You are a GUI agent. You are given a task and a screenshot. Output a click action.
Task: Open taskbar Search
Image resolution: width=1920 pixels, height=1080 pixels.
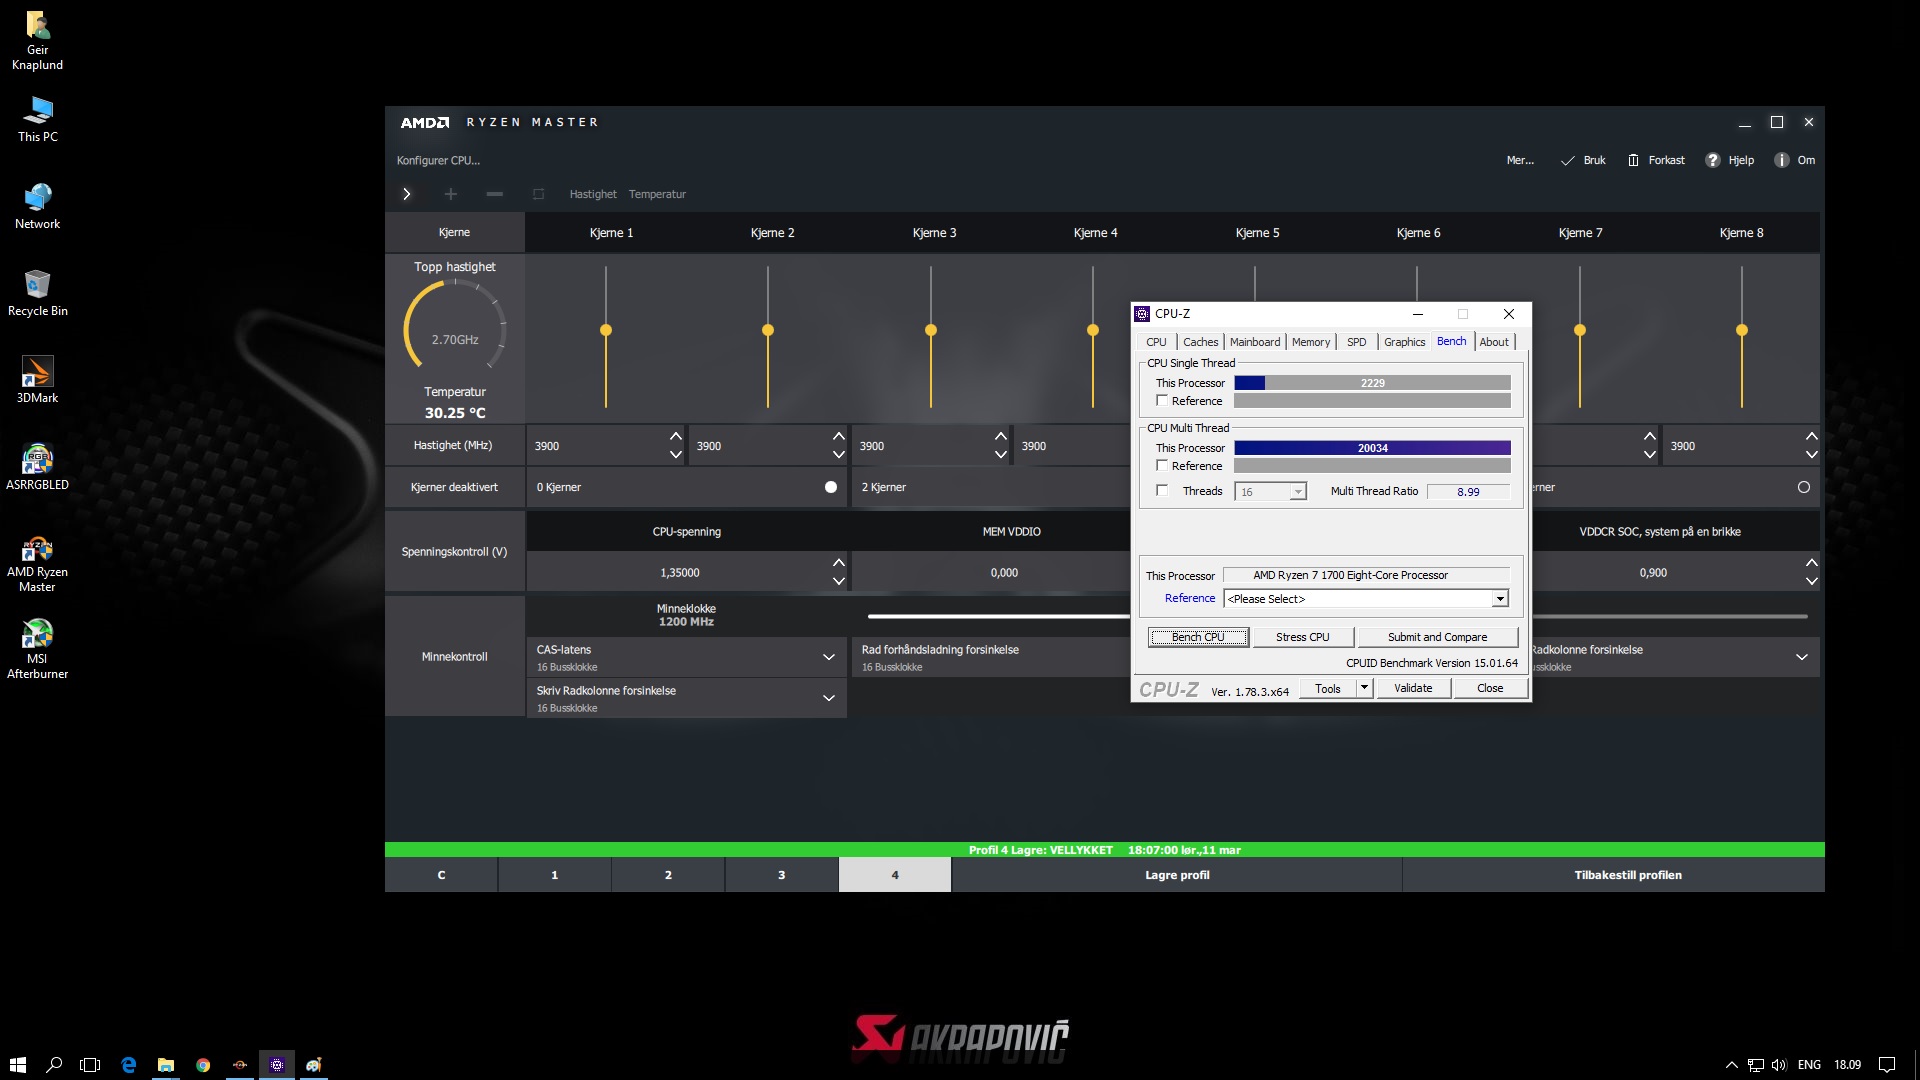[x=54, y=1065]
